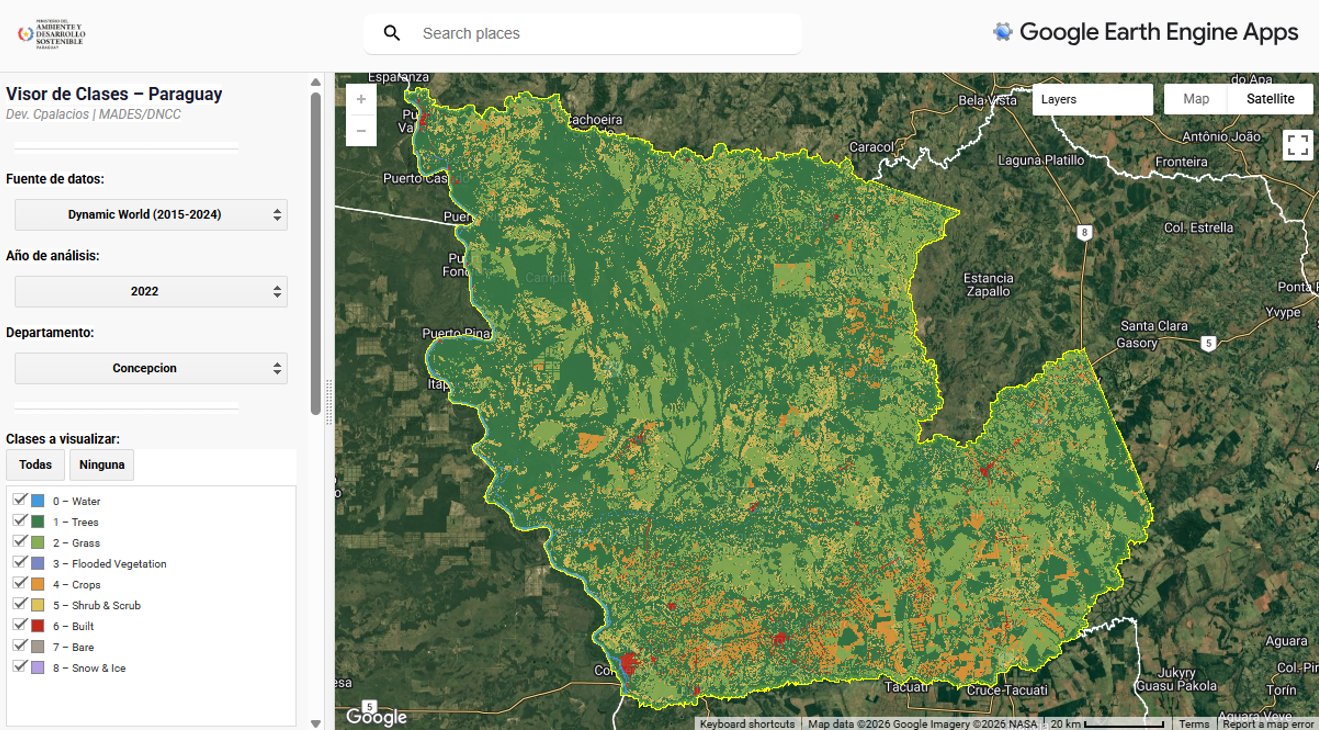Click the Ministerio del Ambiente logo
The height and width of the screenshot is (730, 1319).
[x=52, y=33]
